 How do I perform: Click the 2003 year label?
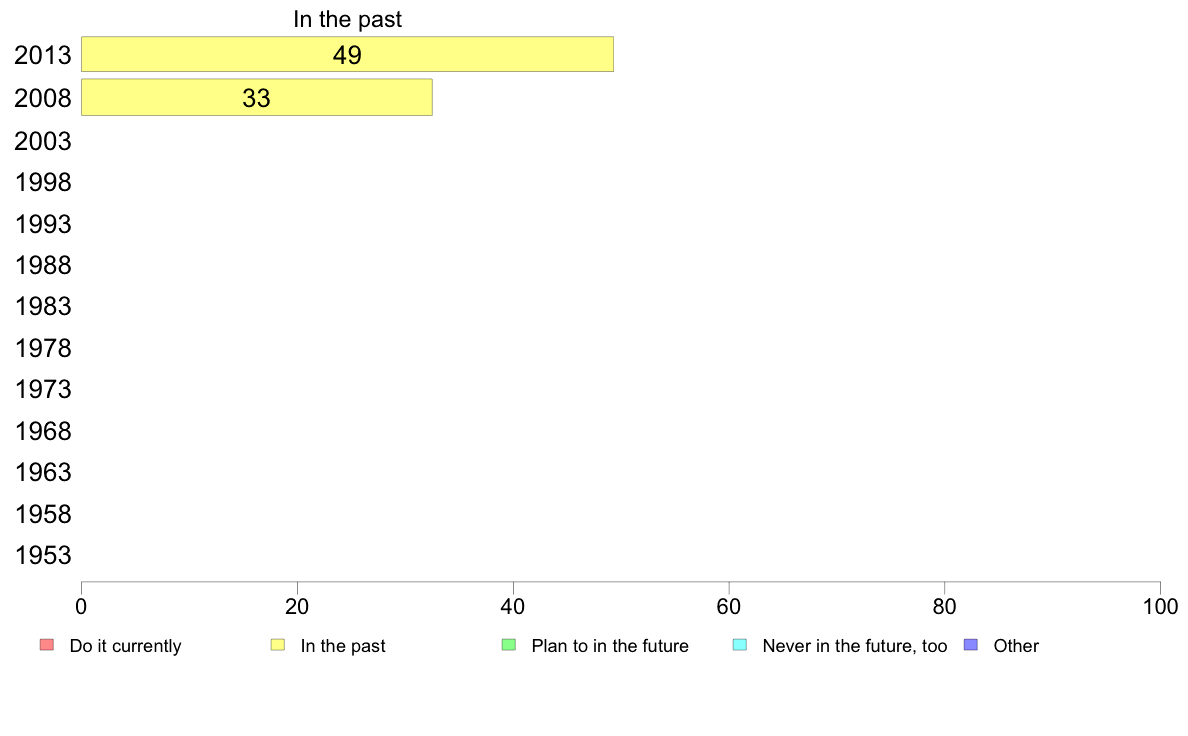pos(42,141)
